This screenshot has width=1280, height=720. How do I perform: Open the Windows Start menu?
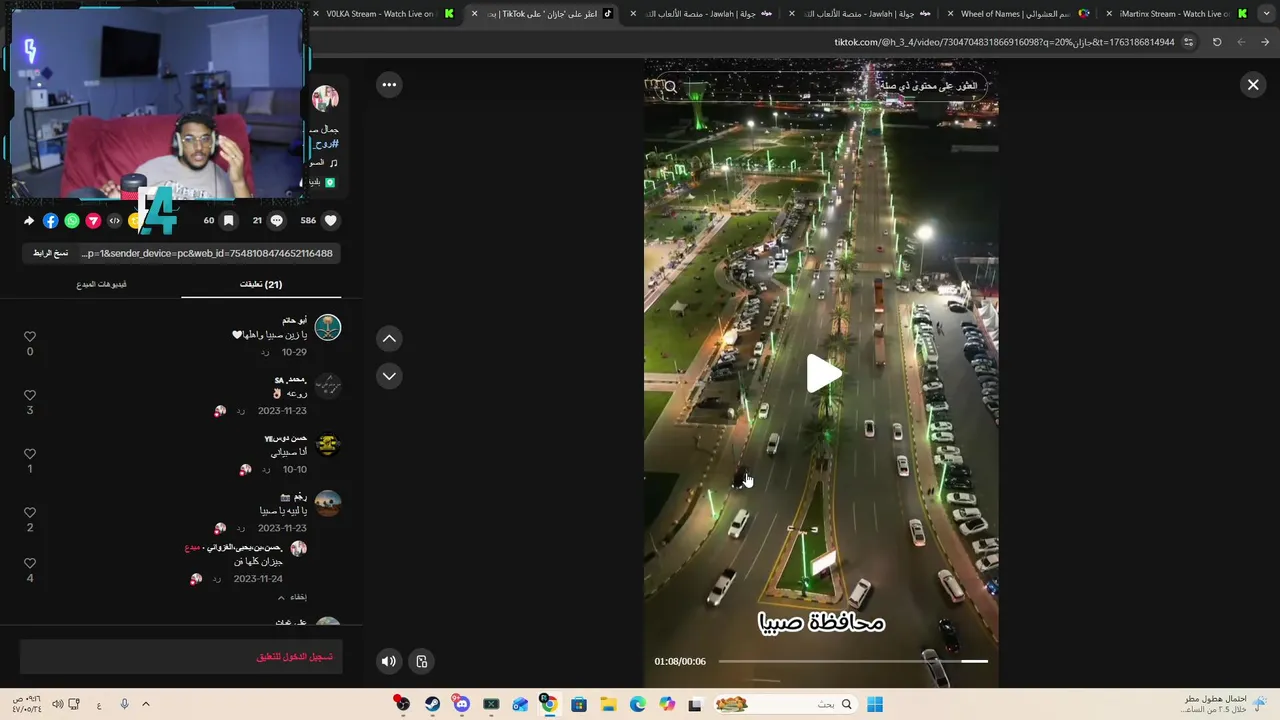click(x=875, y=704)
